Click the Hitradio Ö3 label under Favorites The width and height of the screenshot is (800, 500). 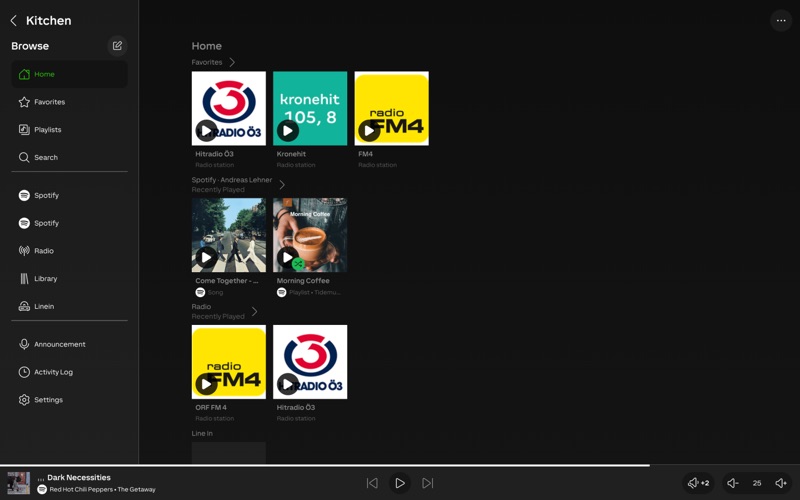point(214,154)
